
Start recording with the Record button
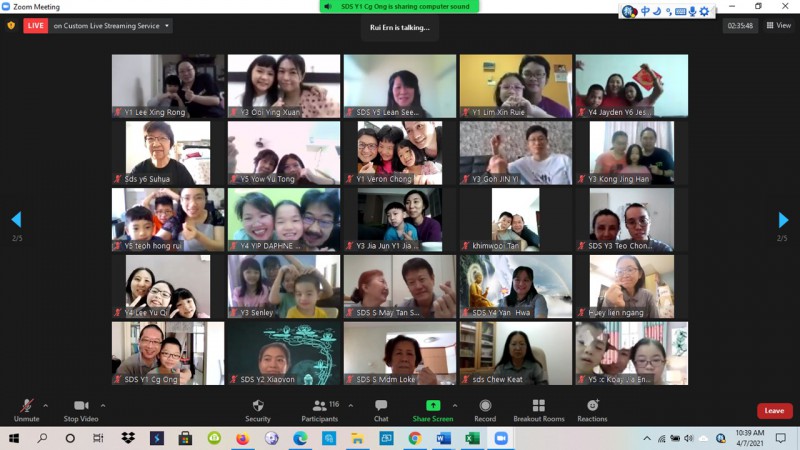pos(485,408)
